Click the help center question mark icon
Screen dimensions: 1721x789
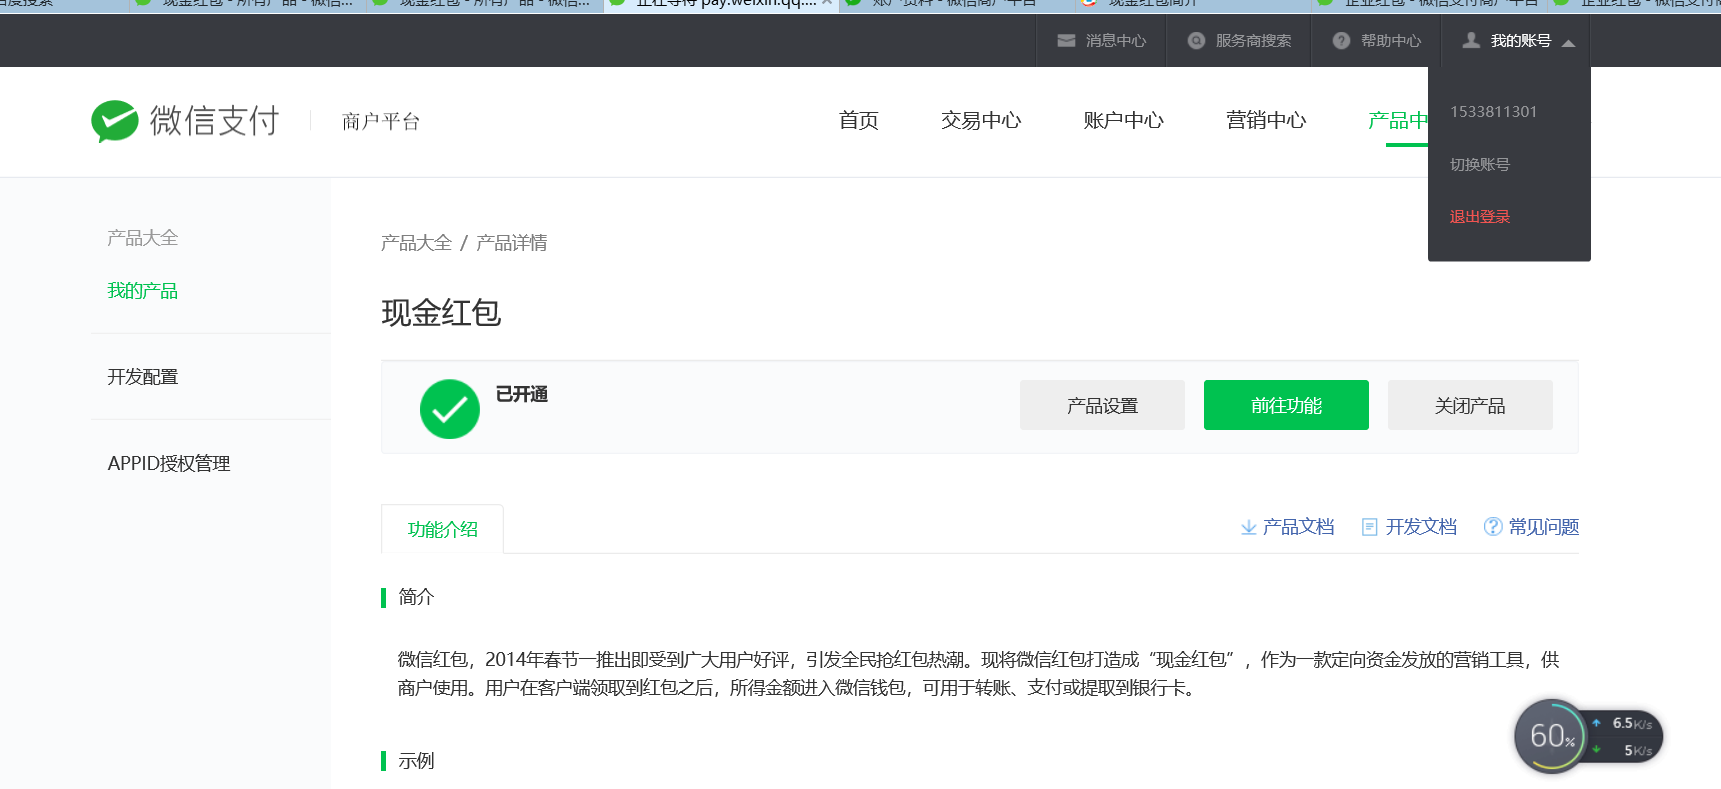point(1341,41)
